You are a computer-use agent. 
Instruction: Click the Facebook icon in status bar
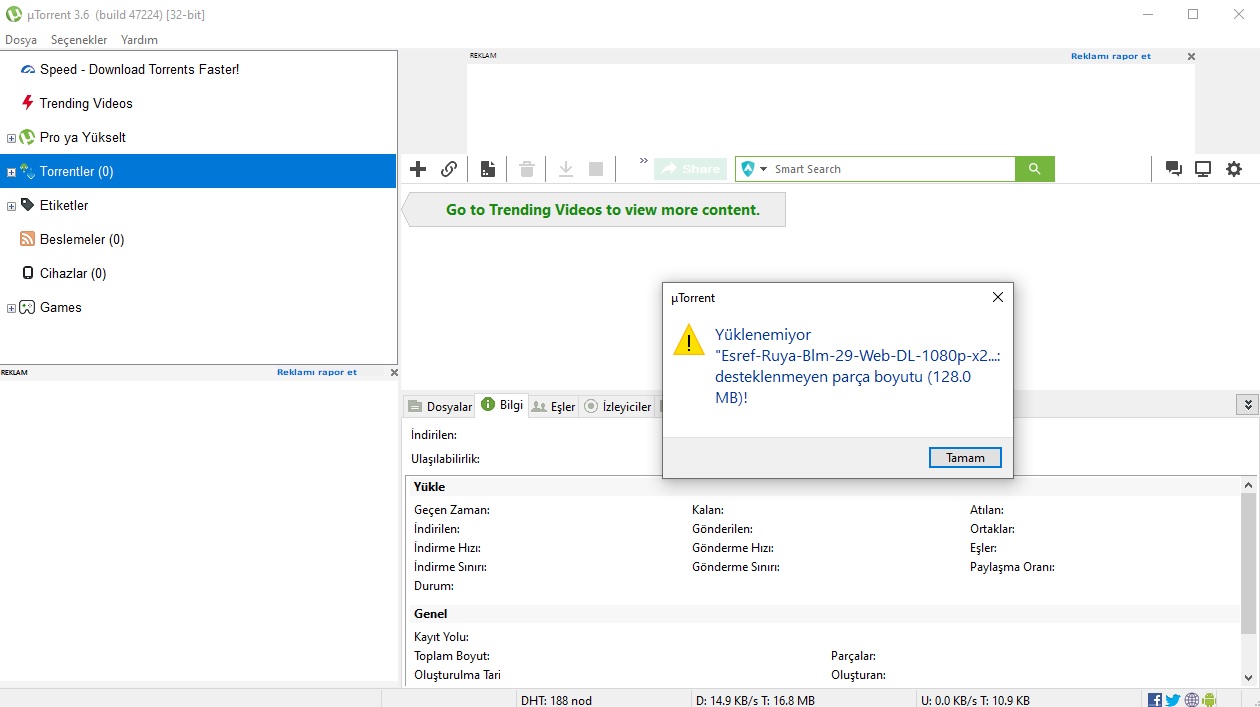(x=1155, y=700)
